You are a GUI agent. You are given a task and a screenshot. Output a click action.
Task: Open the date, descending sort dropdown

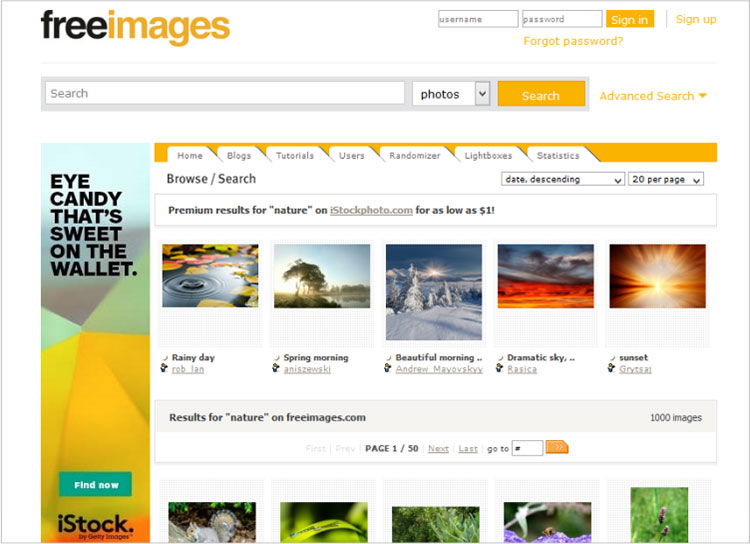point(562,179)
